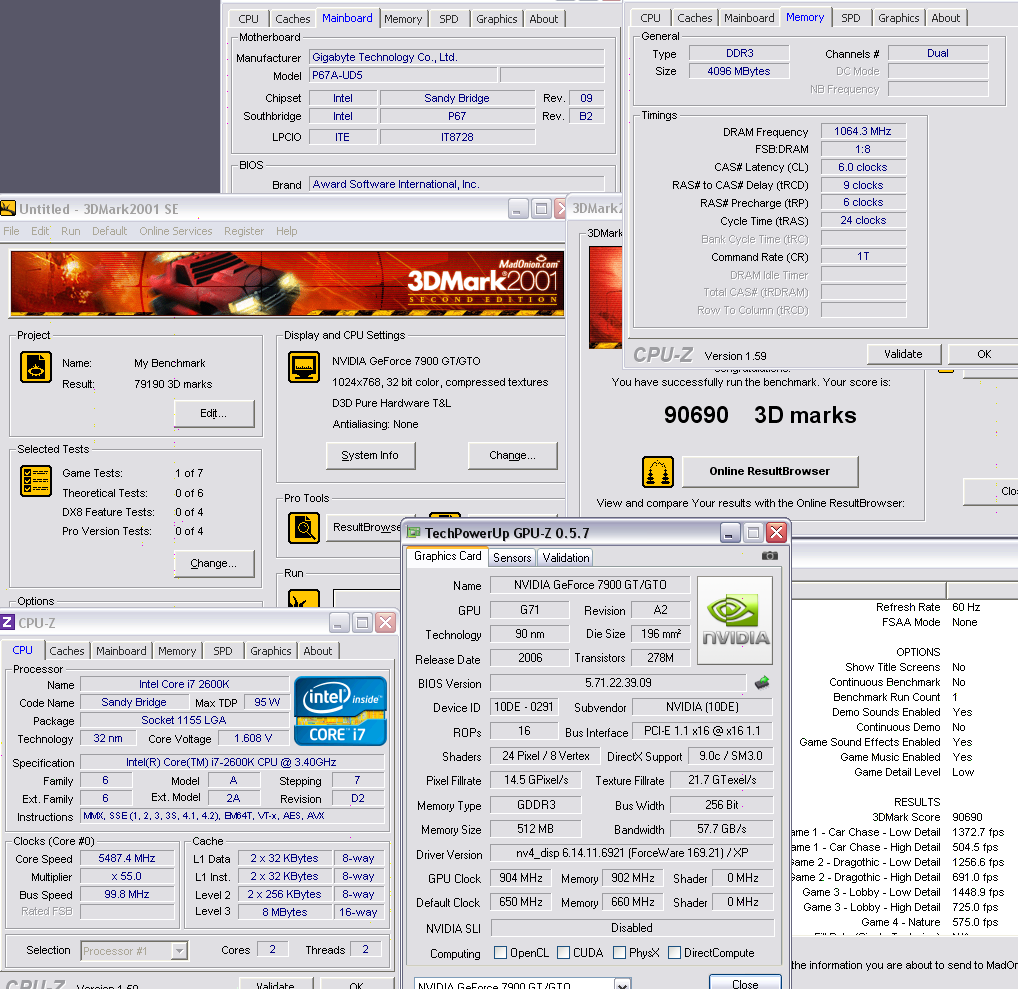Open Graphics tab in bottom CPU-Z window

[x=271, y=651]
